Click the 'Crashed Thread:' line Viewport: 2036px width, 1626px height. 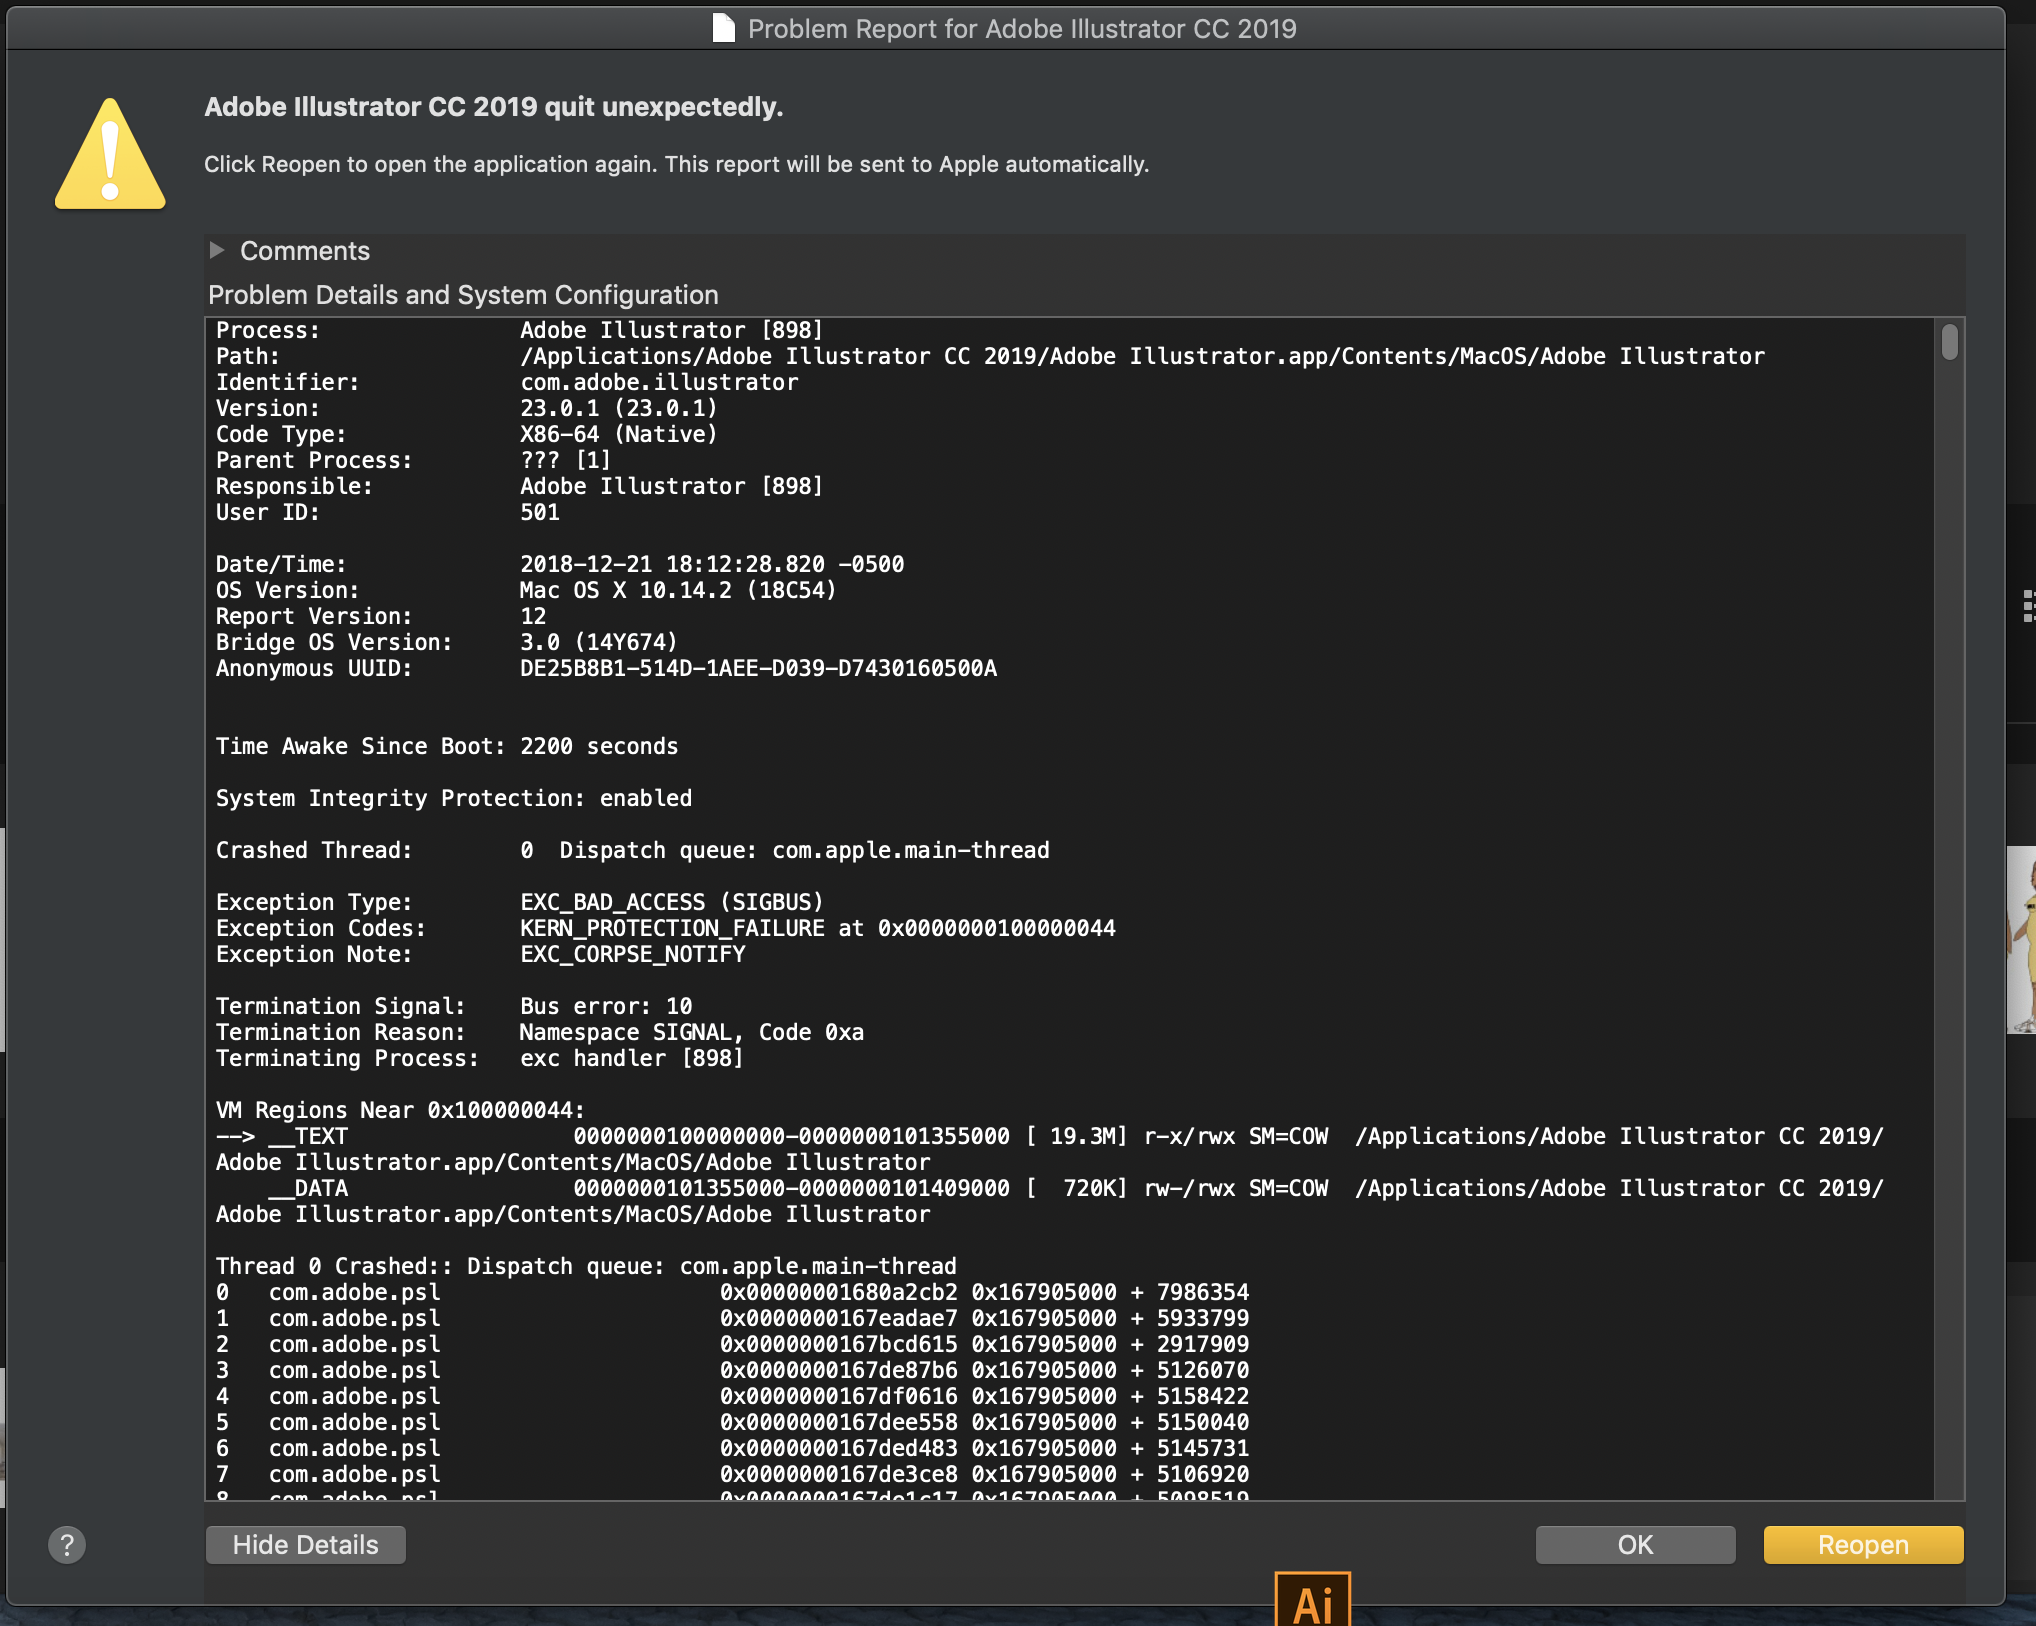(633, 850)
